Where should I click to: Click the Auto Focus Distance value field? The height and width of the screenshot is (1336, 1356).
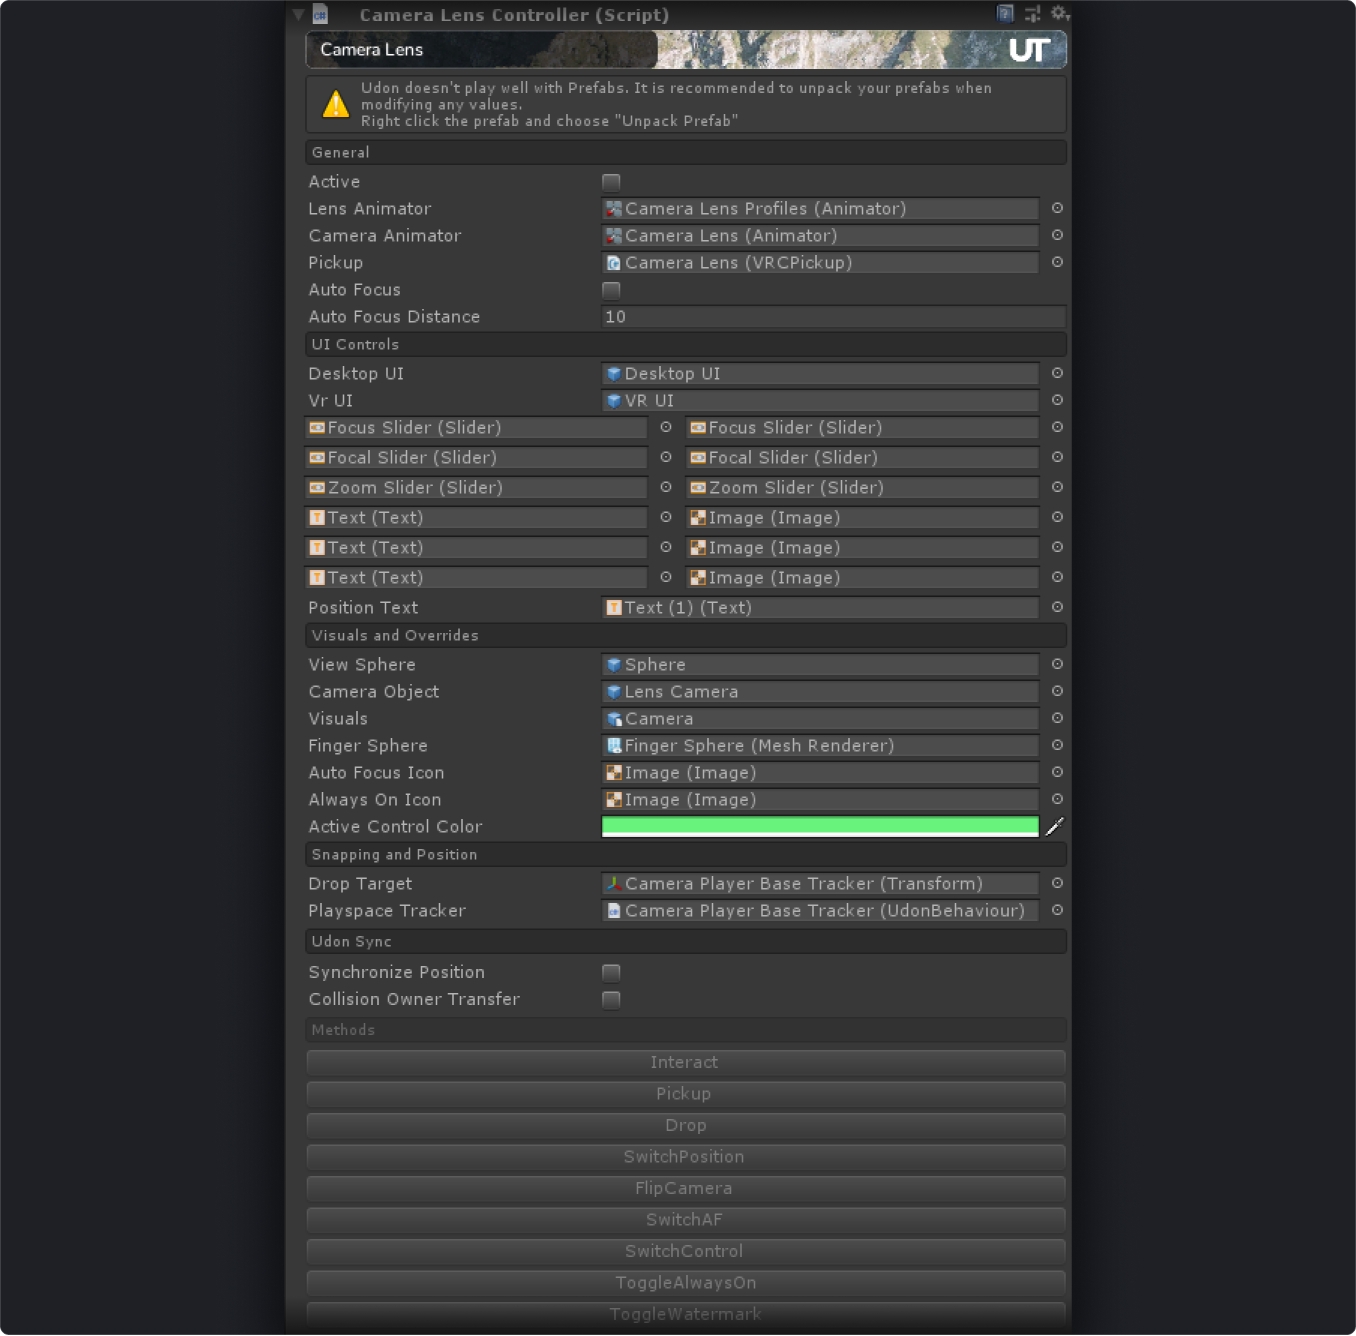[832, 317]
